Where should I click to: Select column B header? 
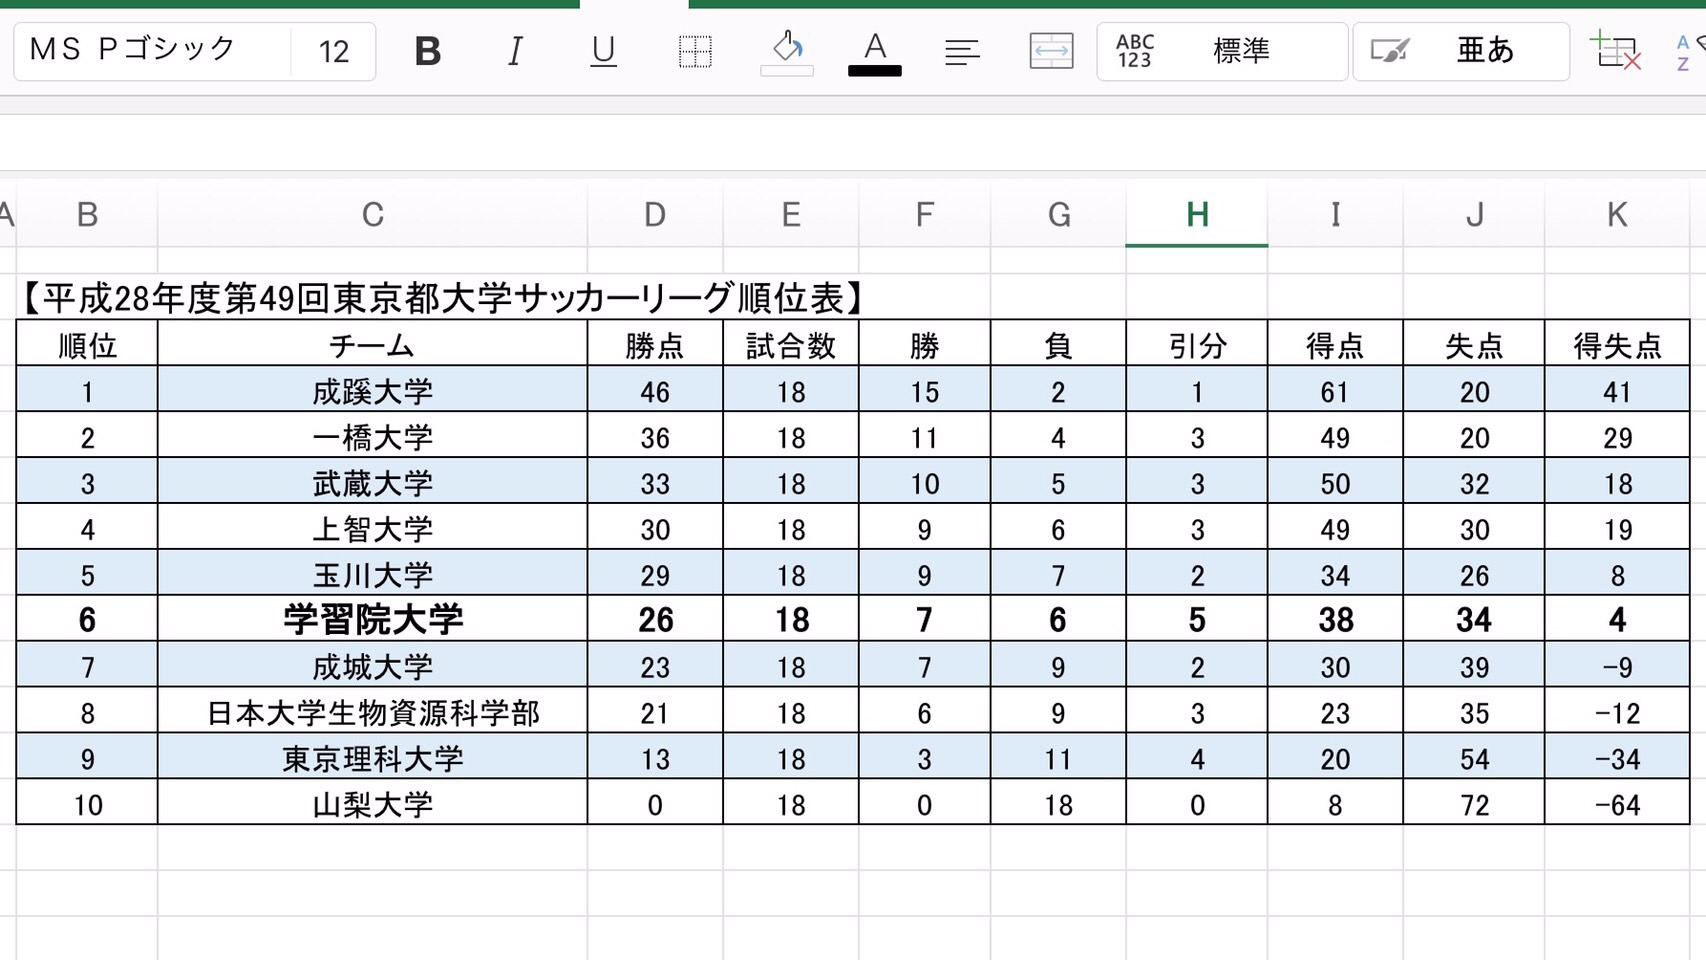tap(87, 214)
